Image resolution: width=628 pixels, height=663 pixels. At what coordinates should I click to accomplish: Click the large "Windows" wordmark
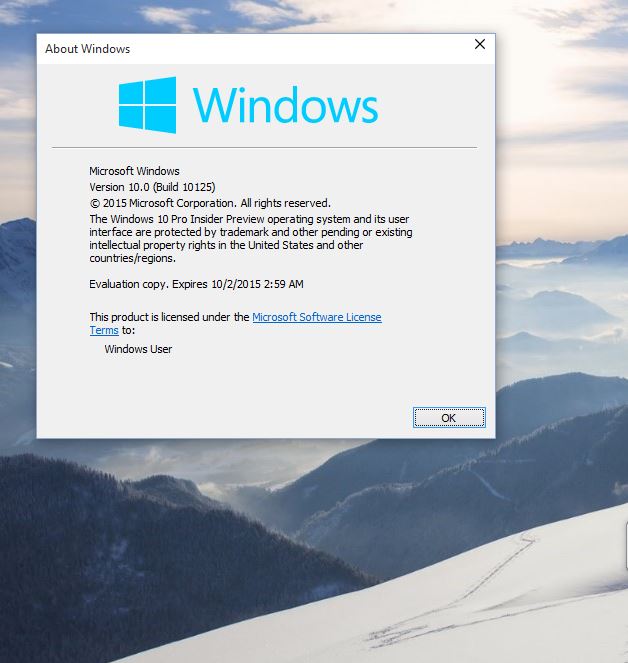point(285,105)
